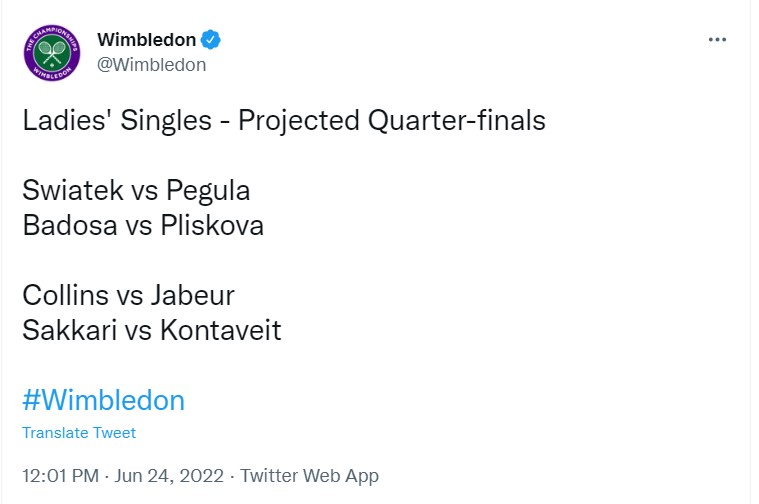The height and width of the screenshot is (504, 759).
Task: Click Translate Tweet
Action: pos(79,433)
